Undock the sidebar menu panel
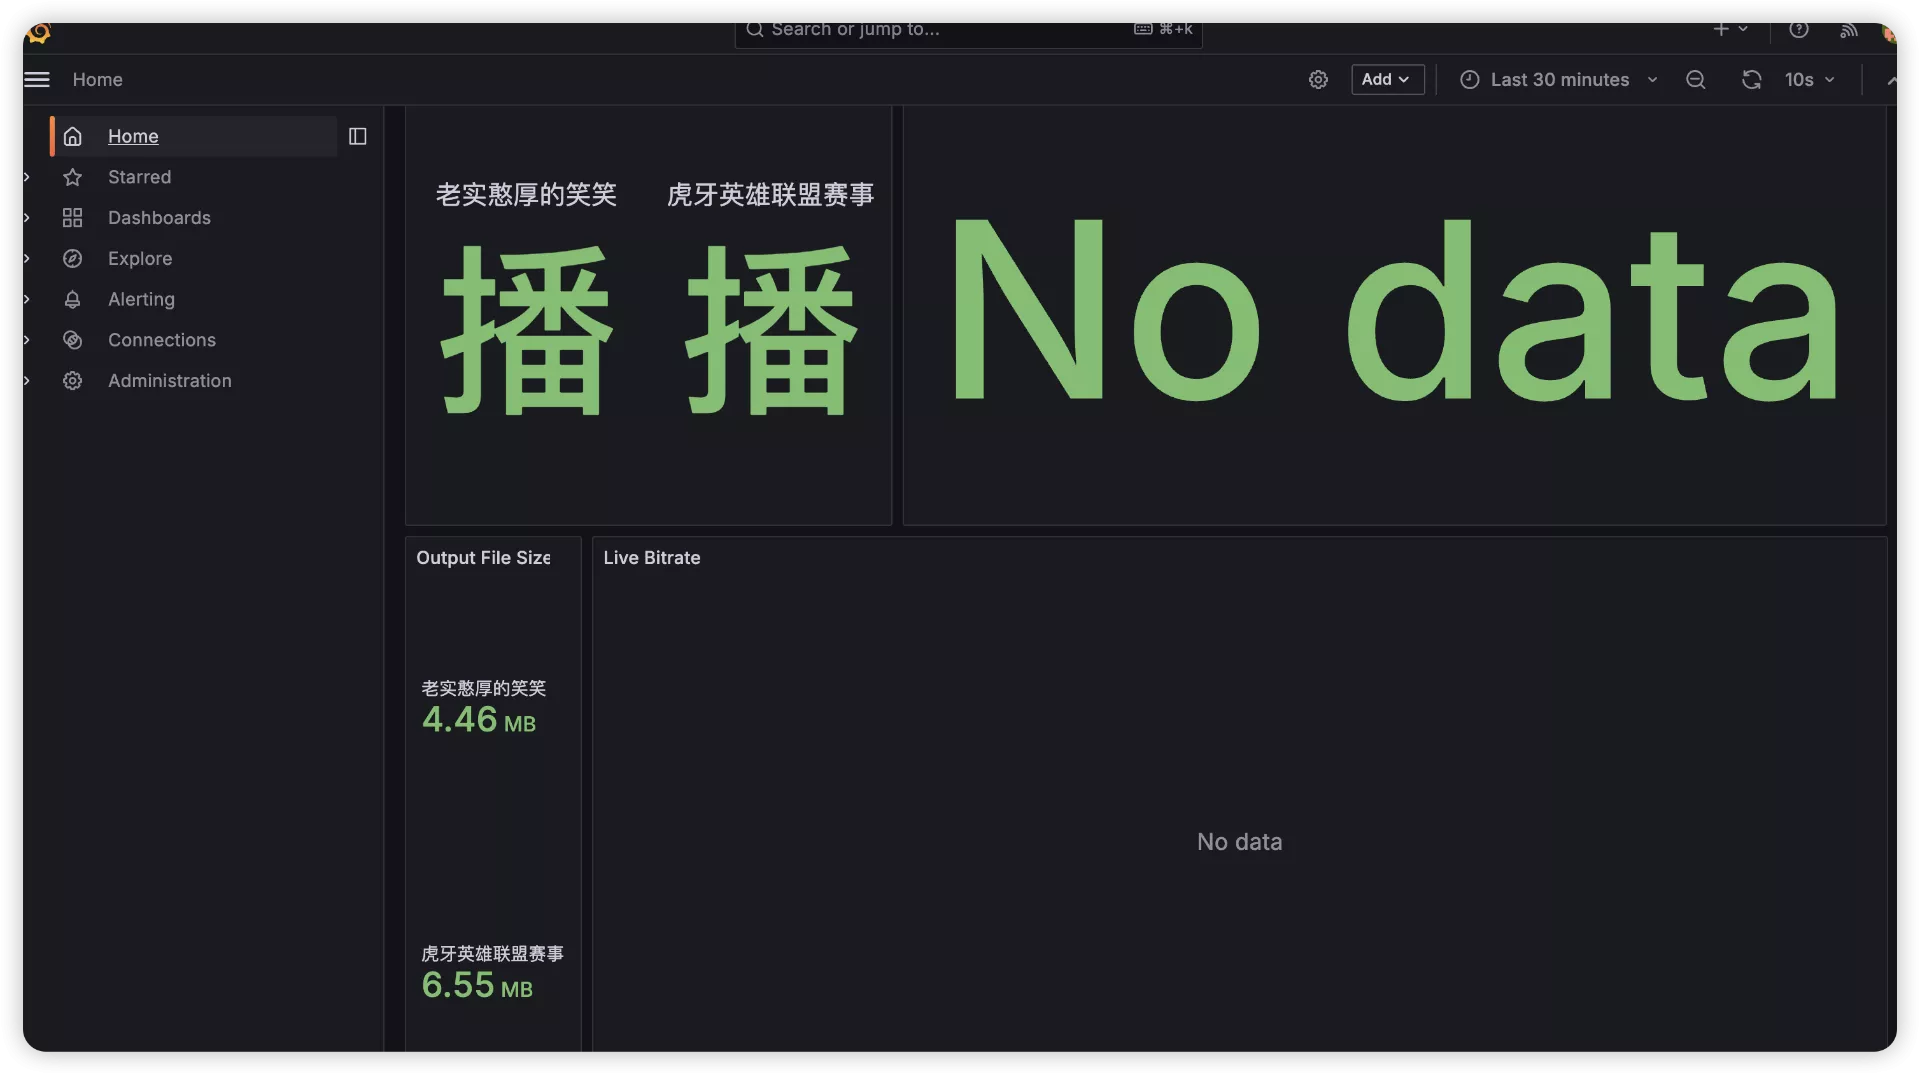This screenshot has height=1074, width=1920. (x=357, y=137)
